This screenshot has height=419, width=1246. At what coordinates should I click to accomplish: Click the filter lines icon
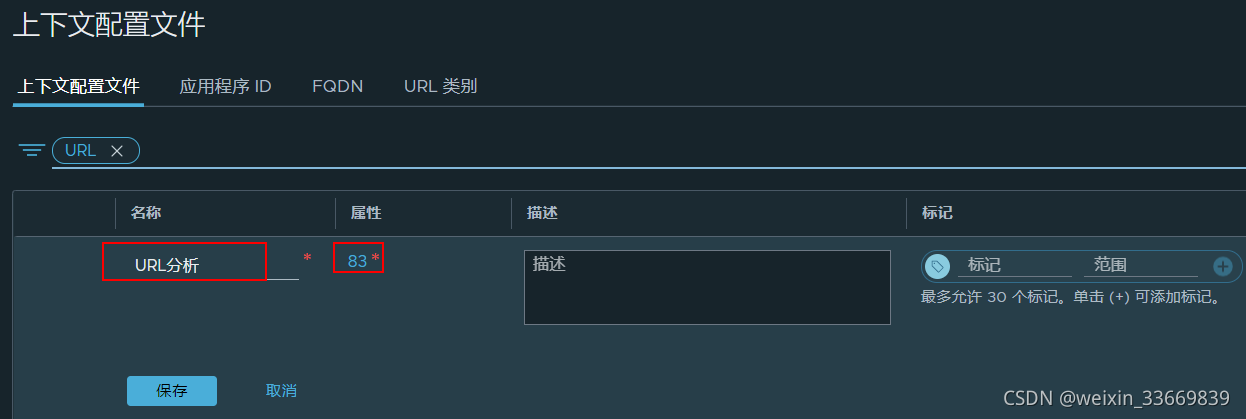pyautogui.click(x=32, y=151)
